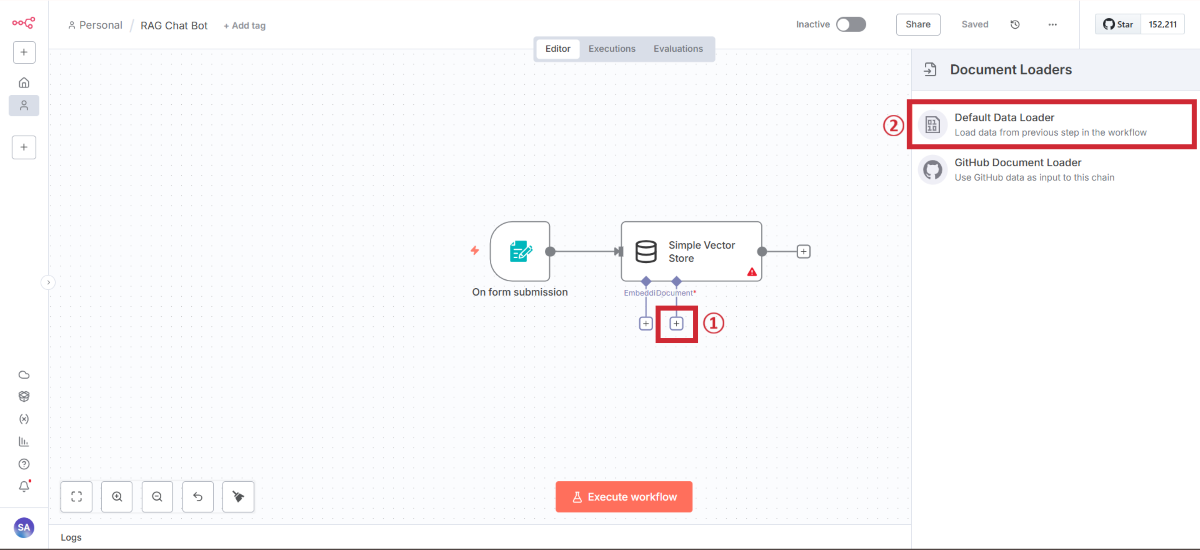Open notifications bell in the sidebar
The height and width of the screenshot is (550, 1200).
tap(24, 486)
